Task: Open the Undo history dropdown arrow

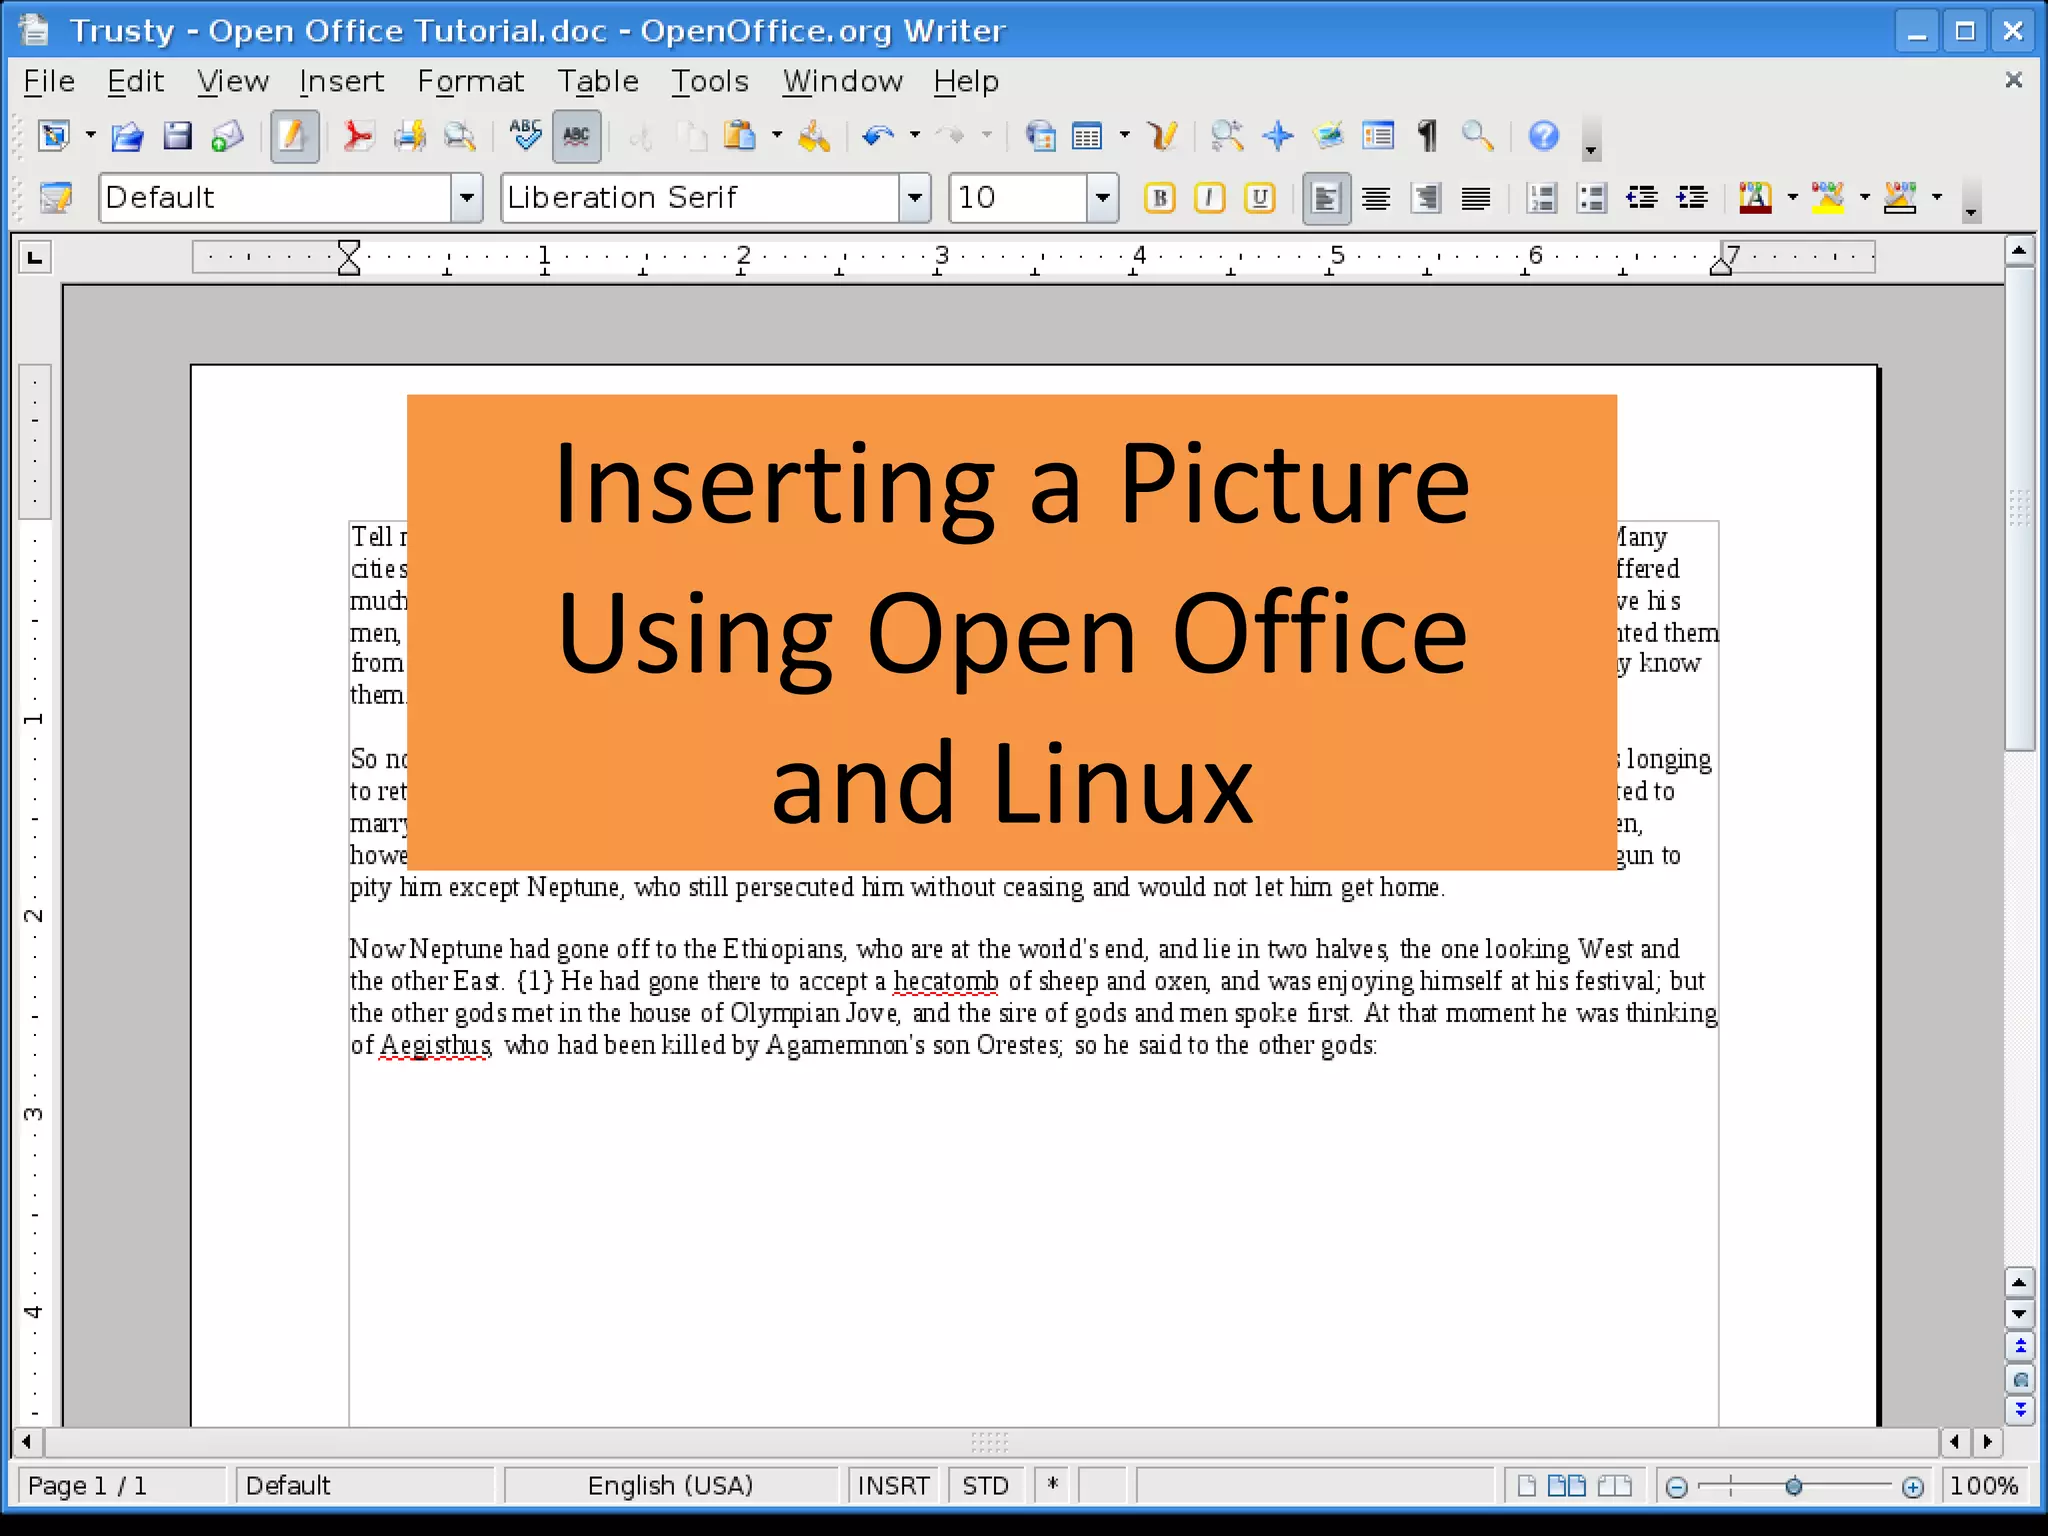Action: 914,135
